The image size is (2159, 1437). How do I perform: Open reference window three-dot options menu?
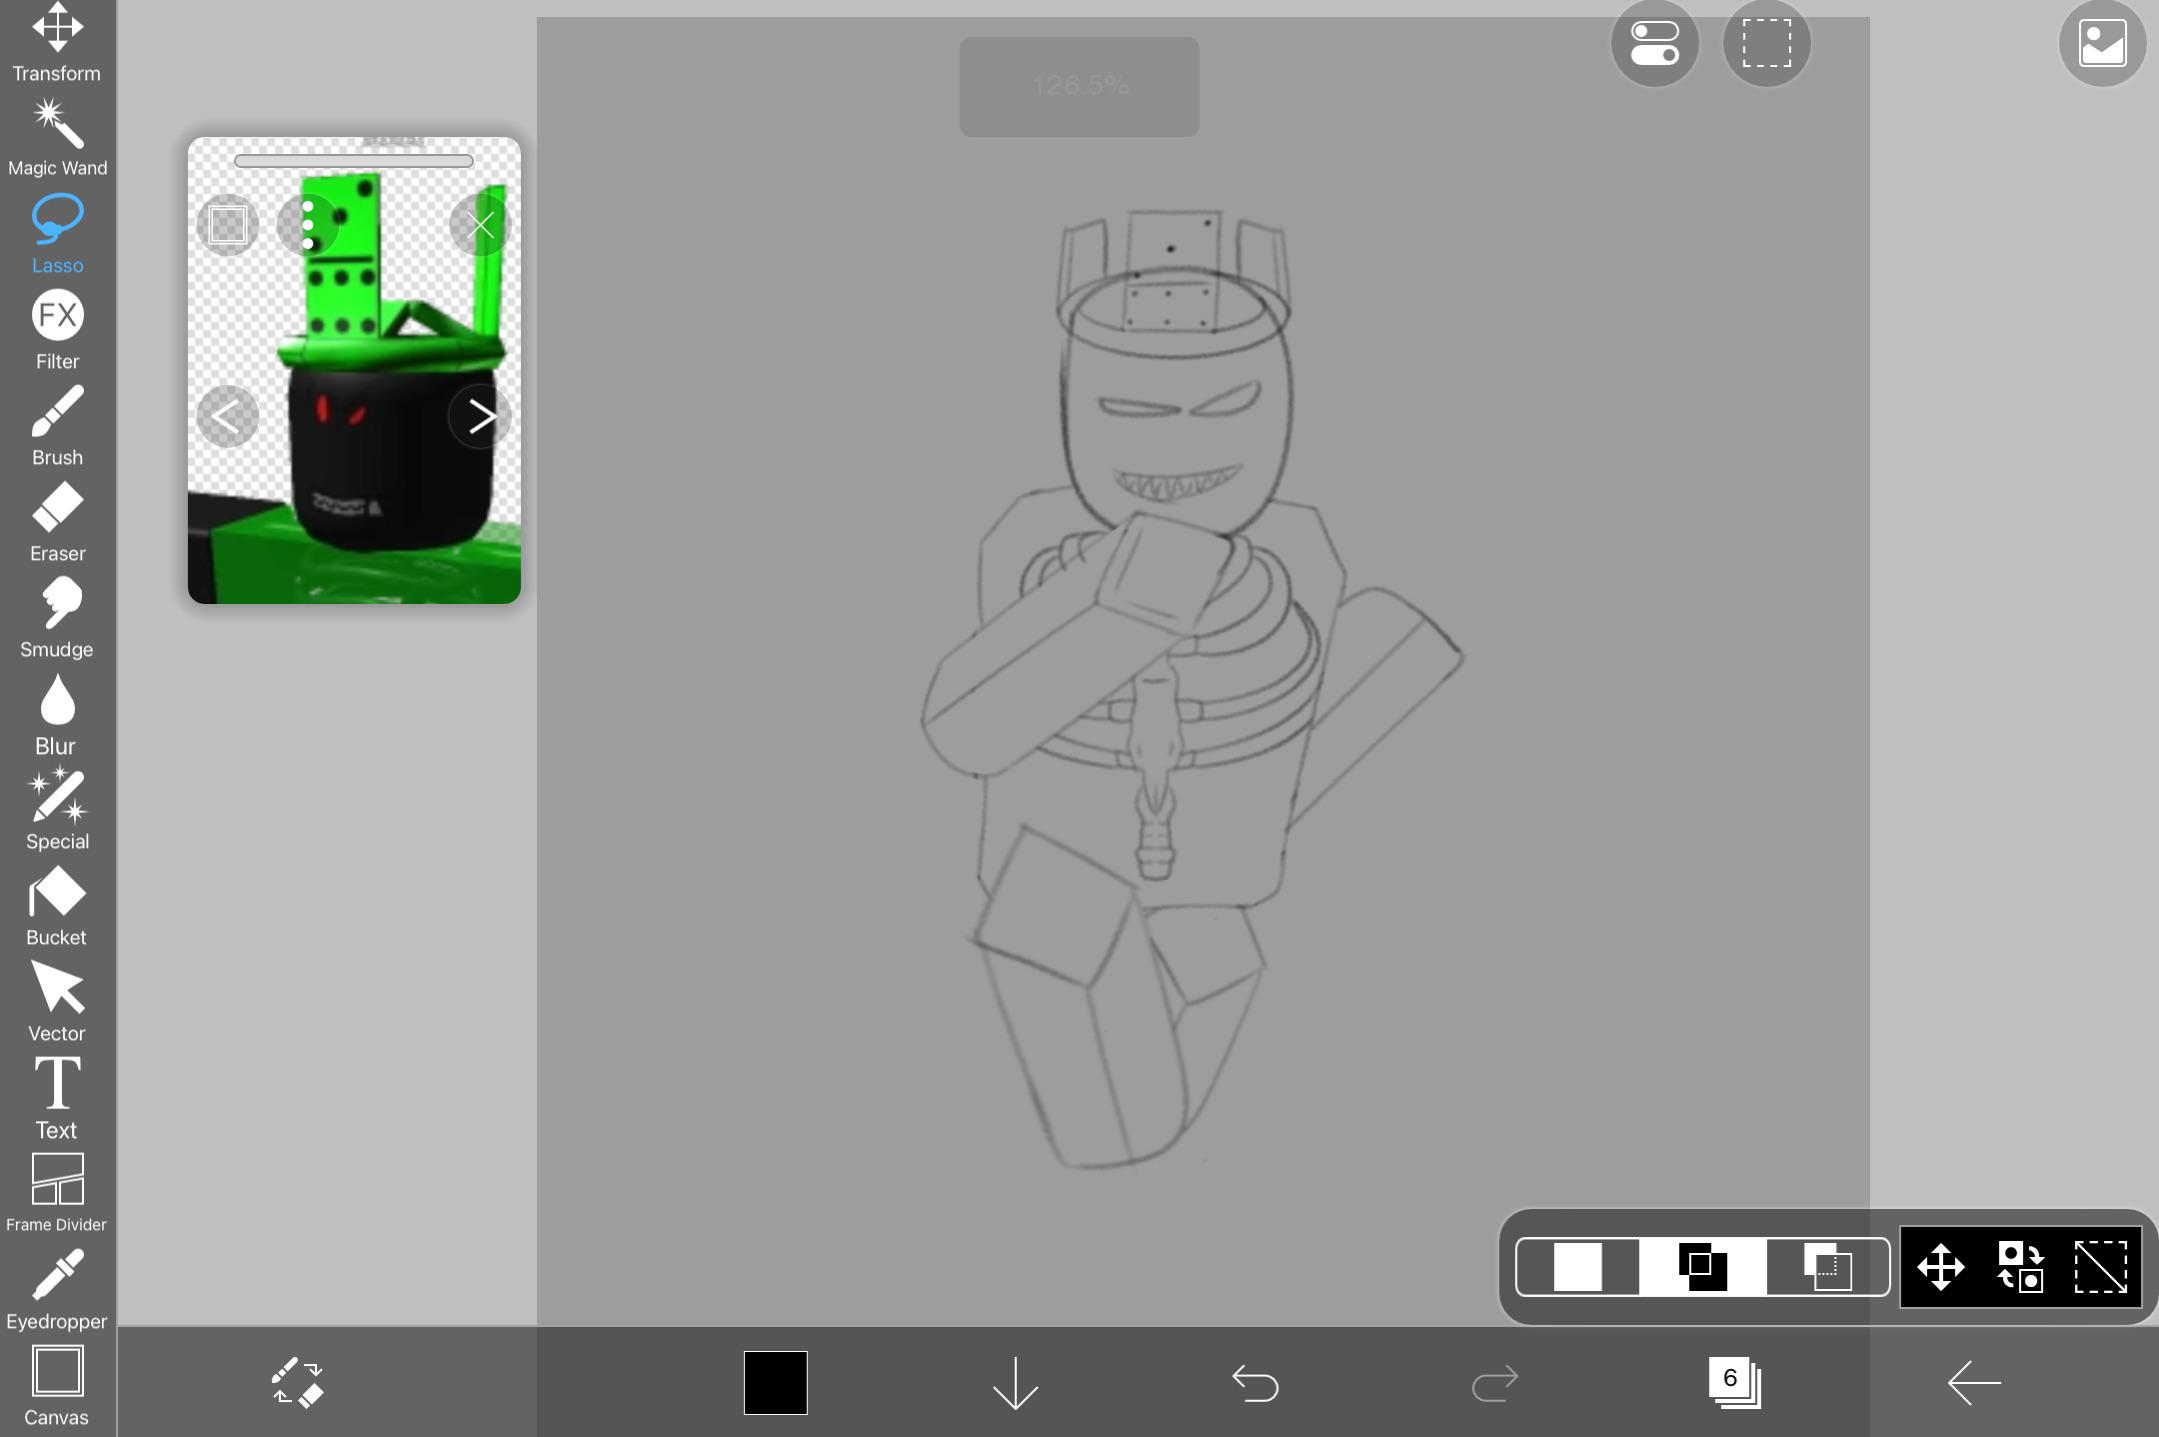pyautogui.click(x=308, y=225)
